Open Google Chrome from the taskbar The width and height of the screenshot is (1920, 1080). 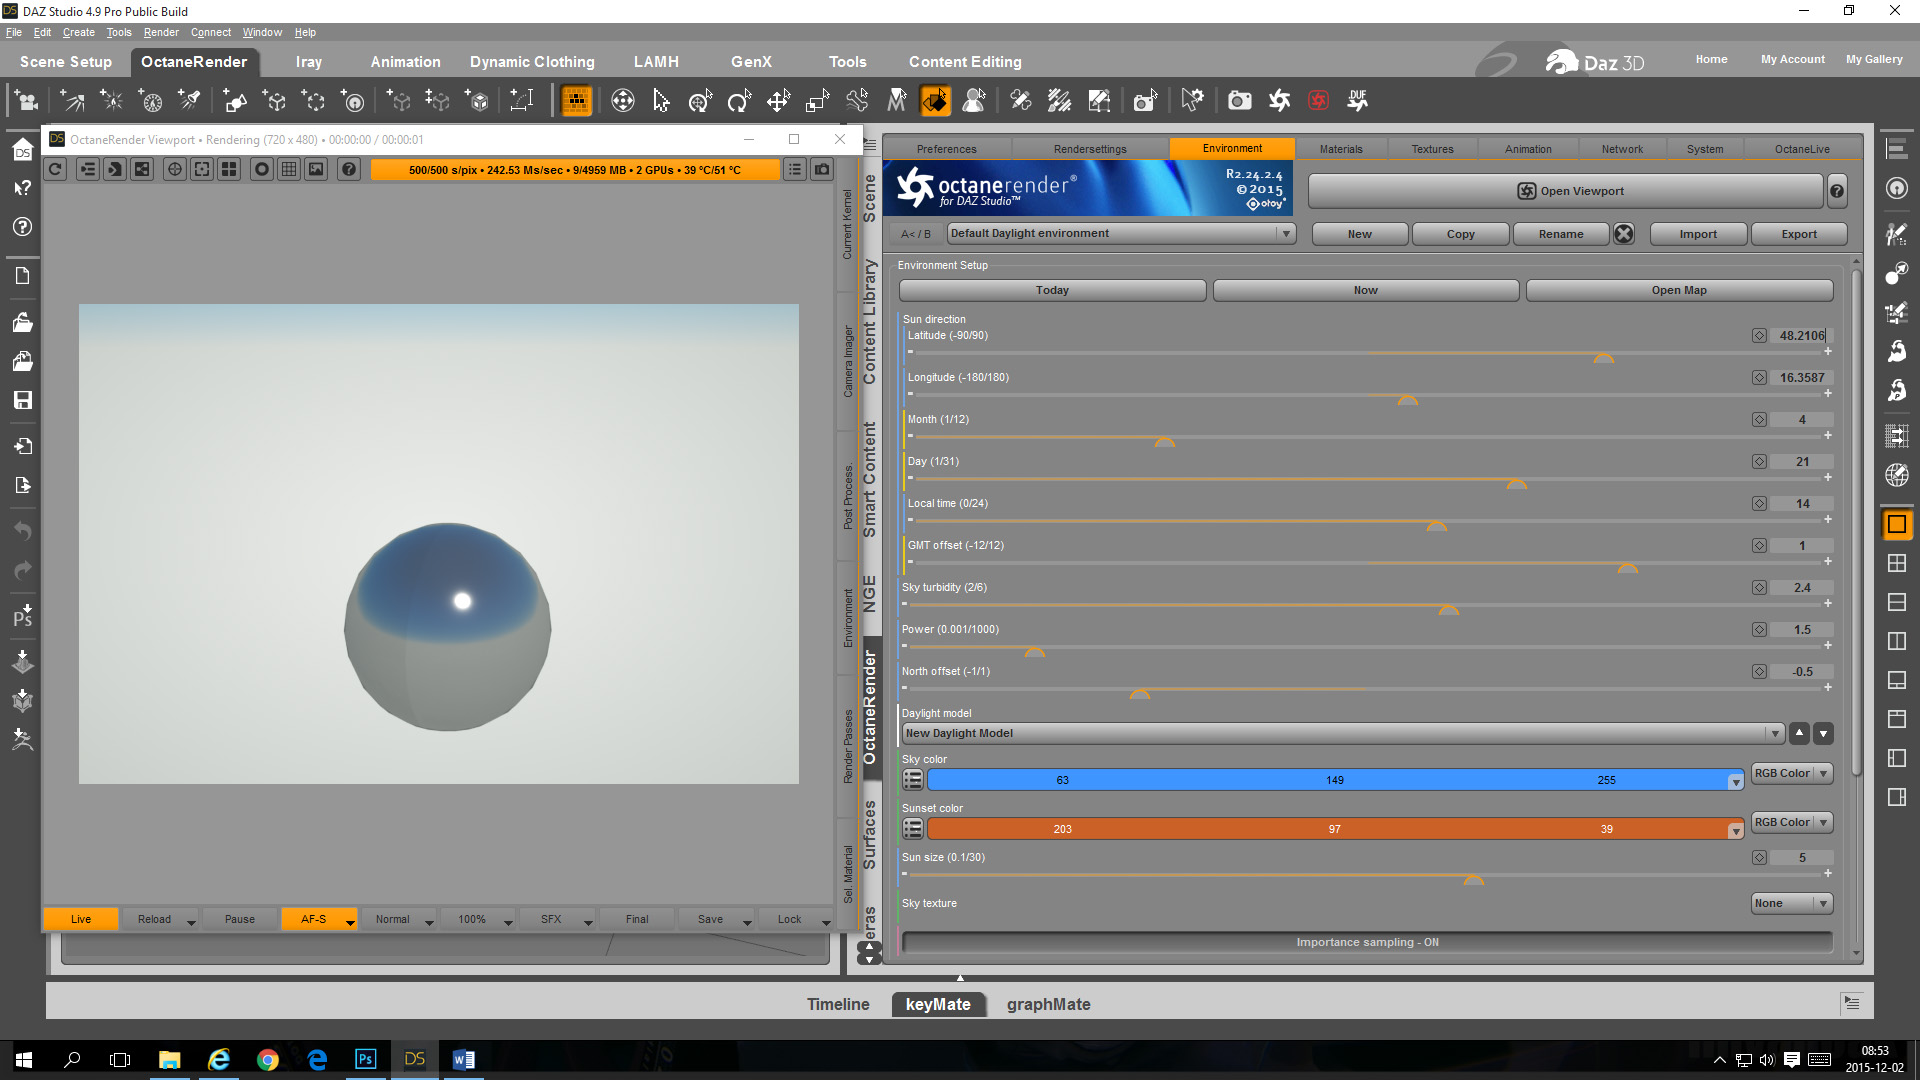(267, 1059)
